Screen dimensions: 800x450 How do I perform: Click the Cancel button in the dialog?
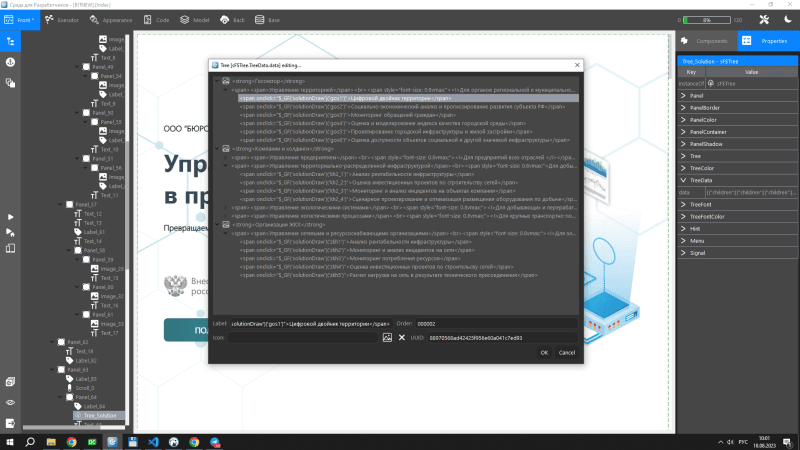point(566,352)
